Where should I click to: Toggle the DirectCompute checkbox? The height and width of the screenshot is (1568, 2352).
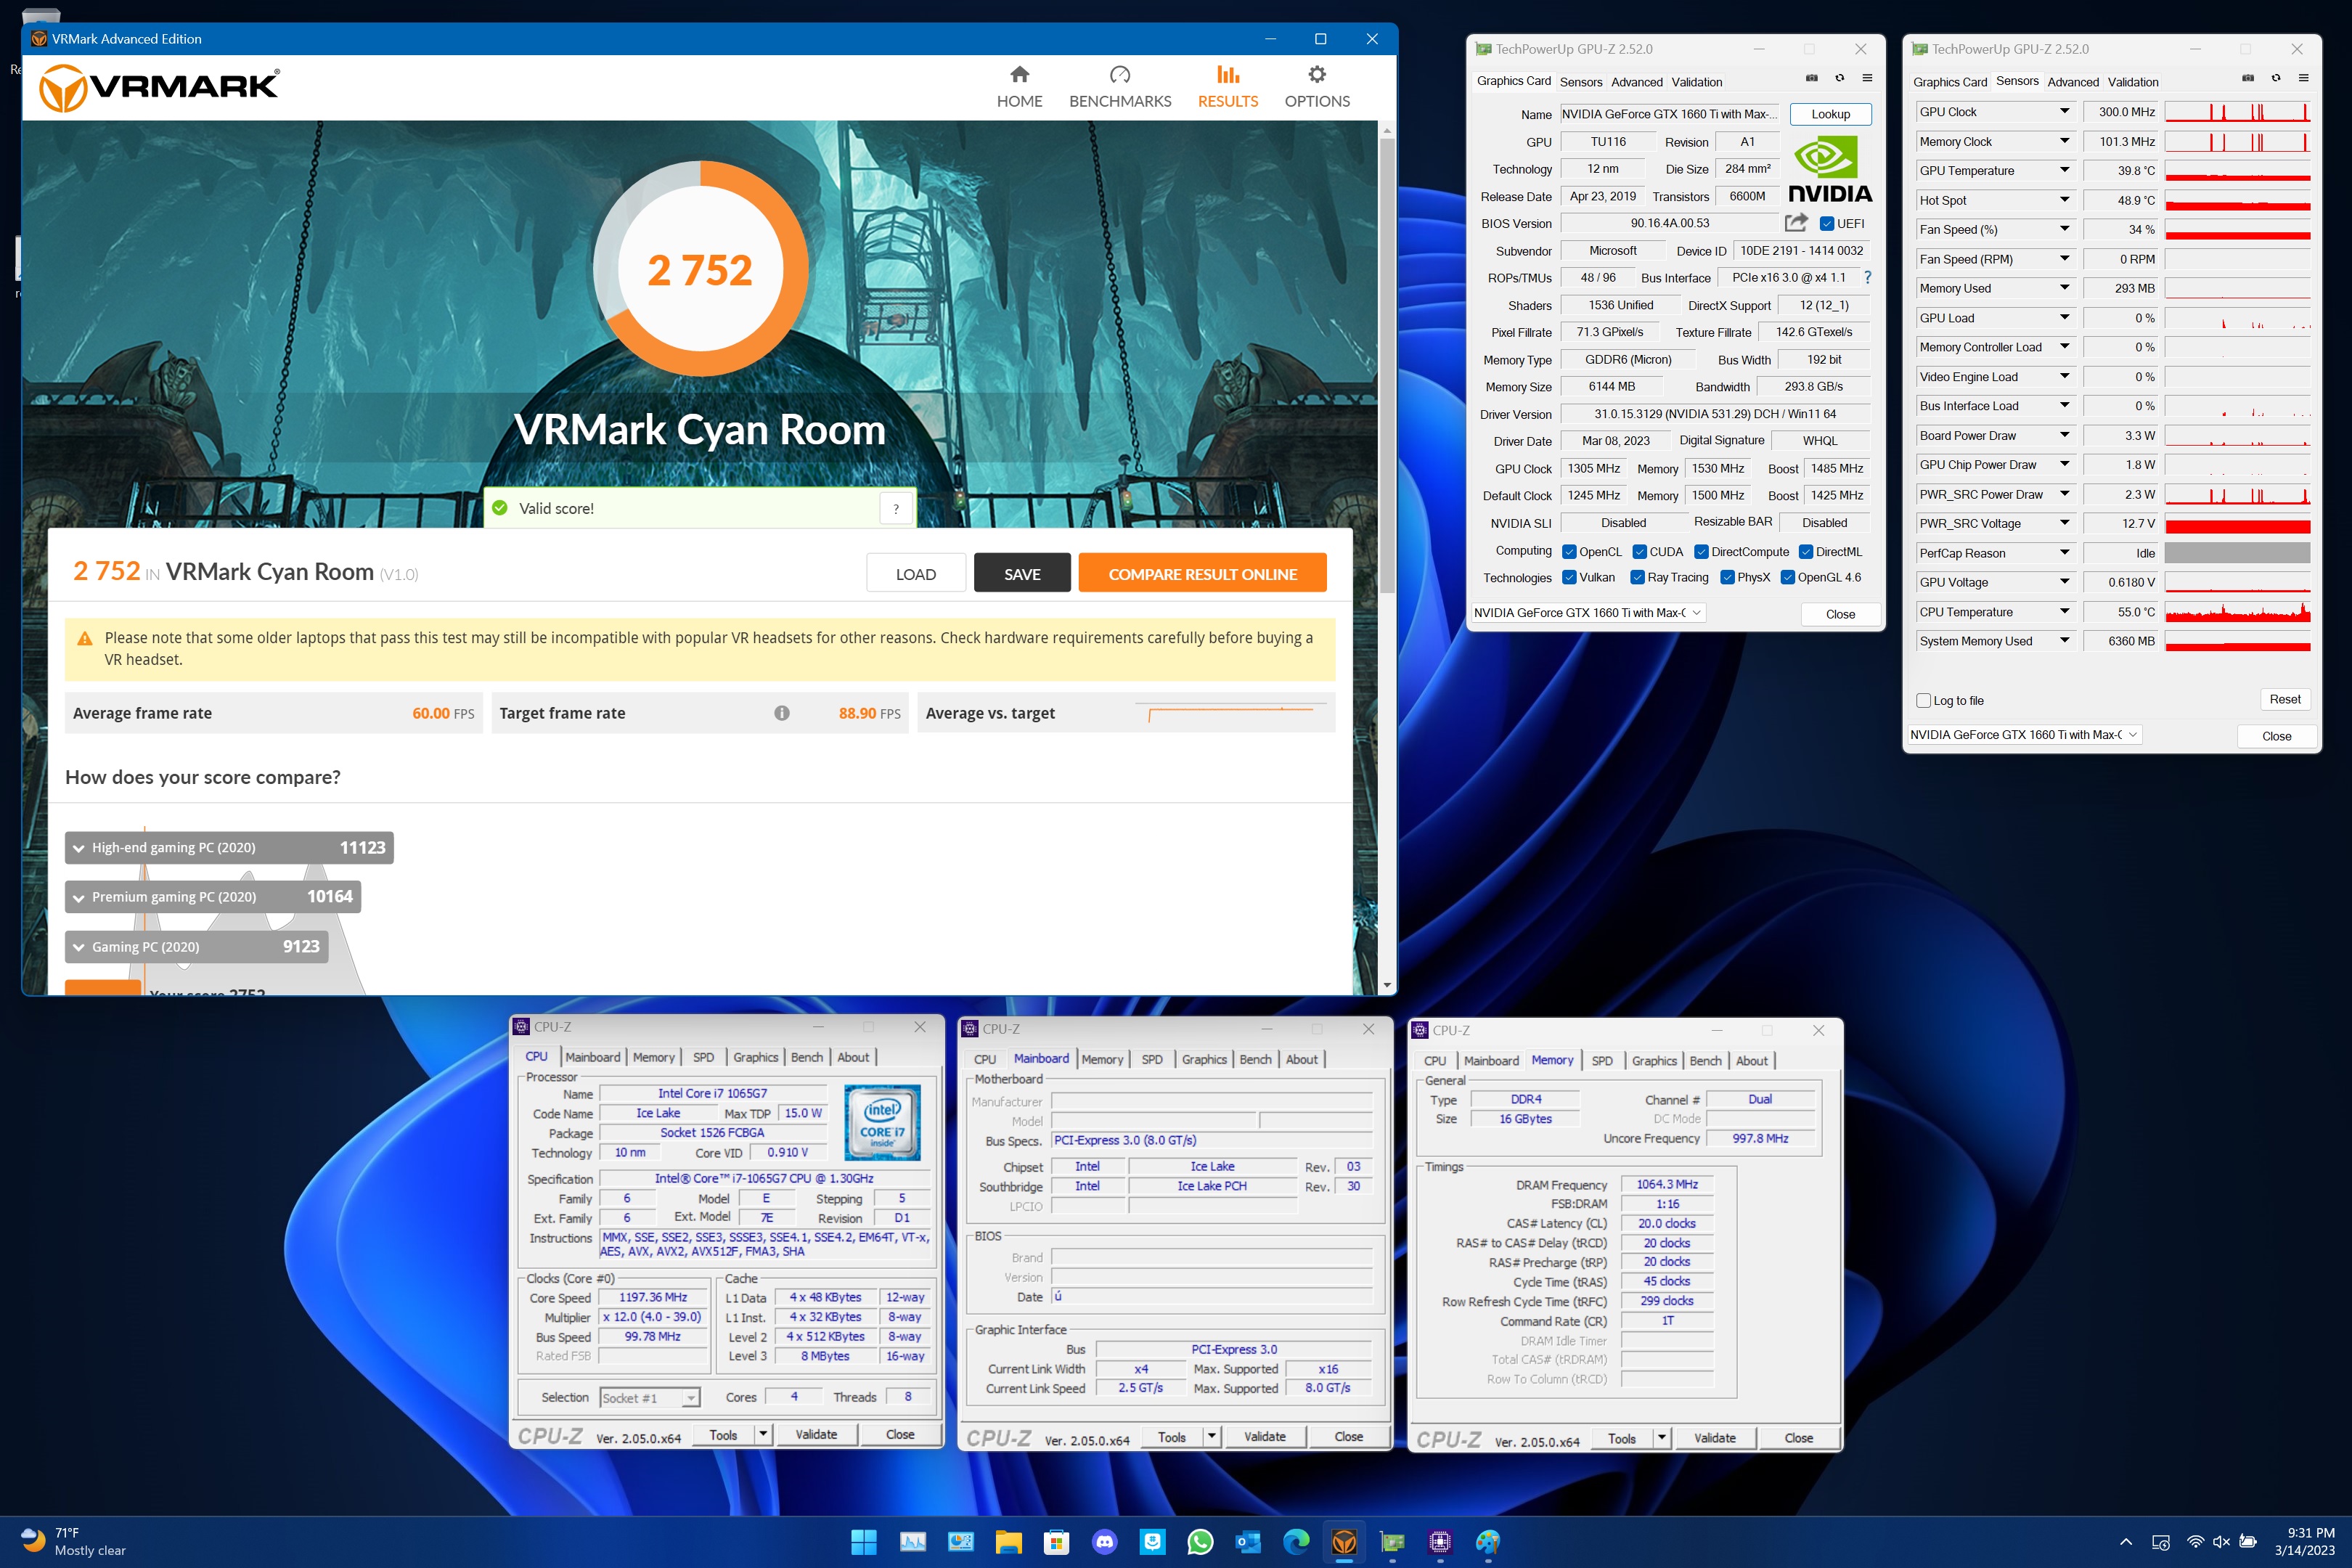(1701, 552)
